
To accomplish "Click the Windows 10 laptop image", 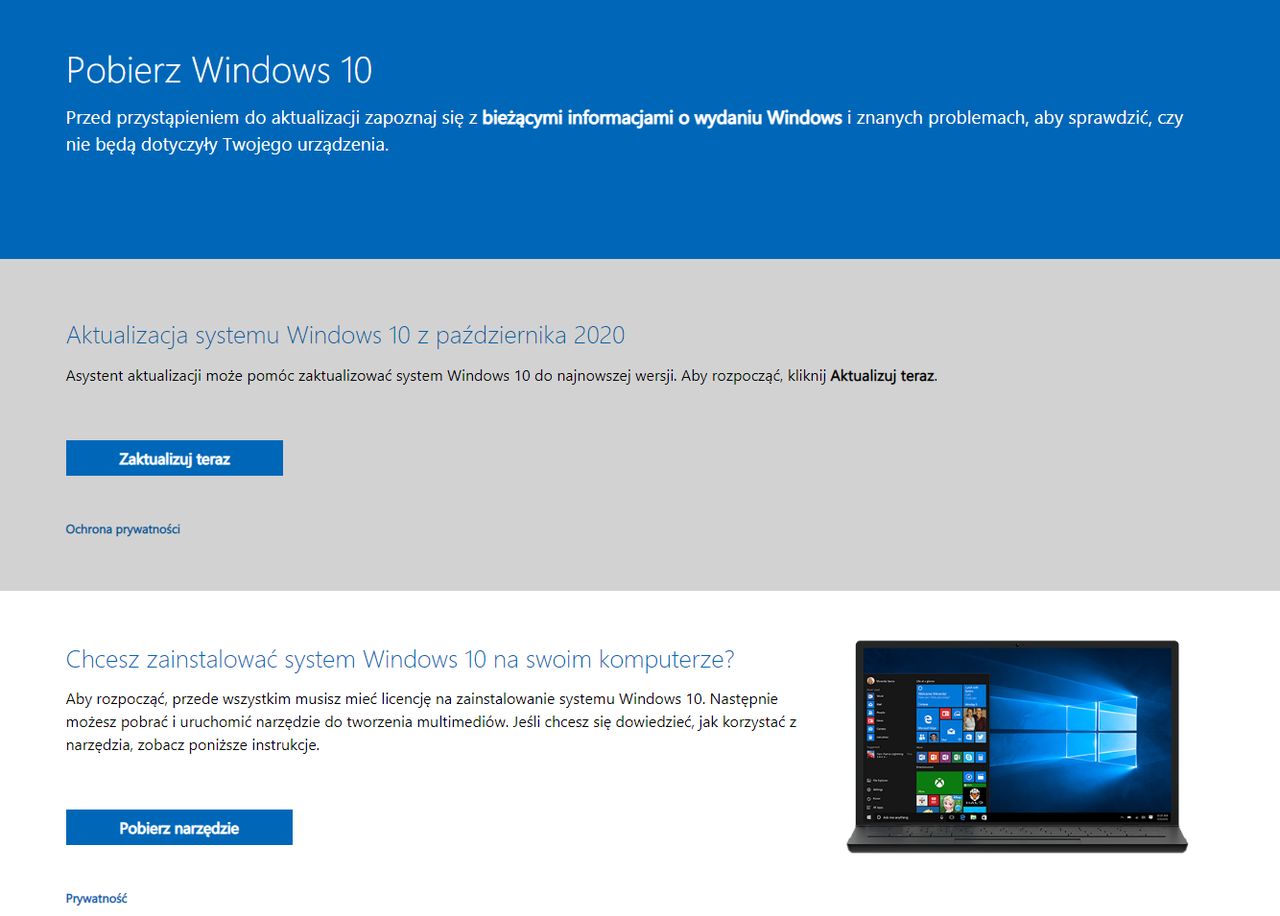I will click(x=1017, y=746).
